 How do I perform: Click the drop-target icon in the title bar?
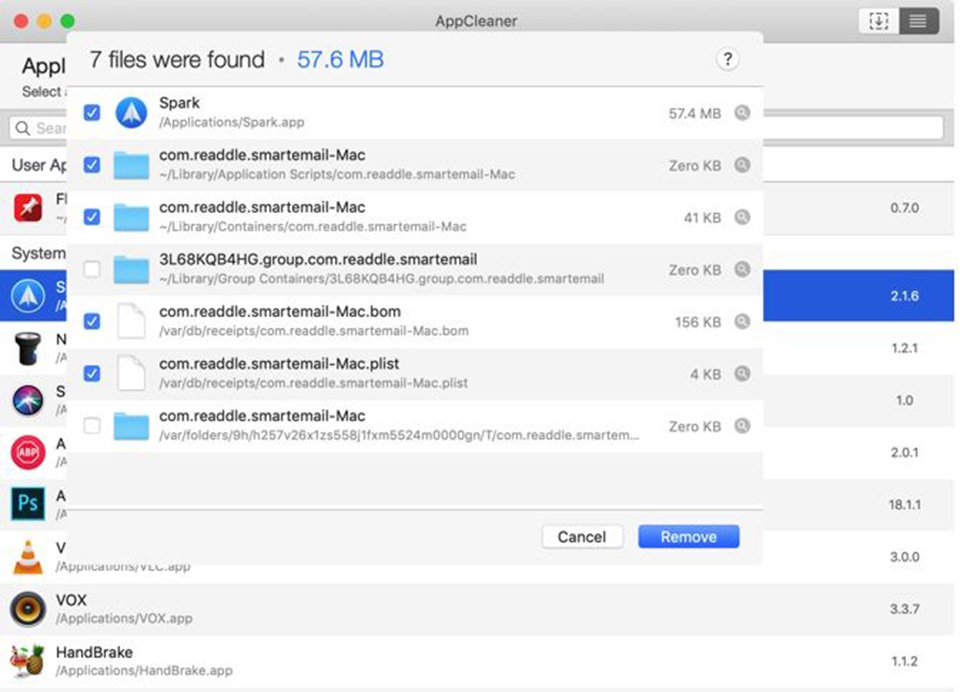coord(877,20)
